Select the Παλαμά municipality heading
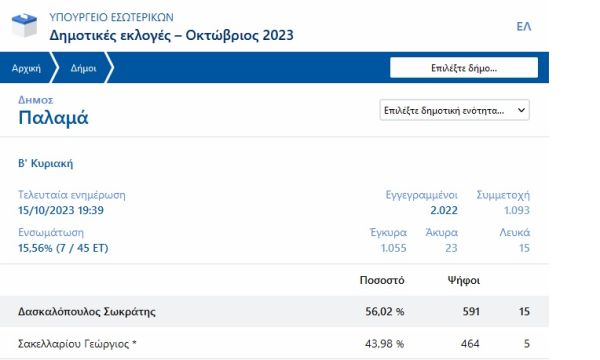The height and width of the screenshot is (360, 600). click(53, 117)
